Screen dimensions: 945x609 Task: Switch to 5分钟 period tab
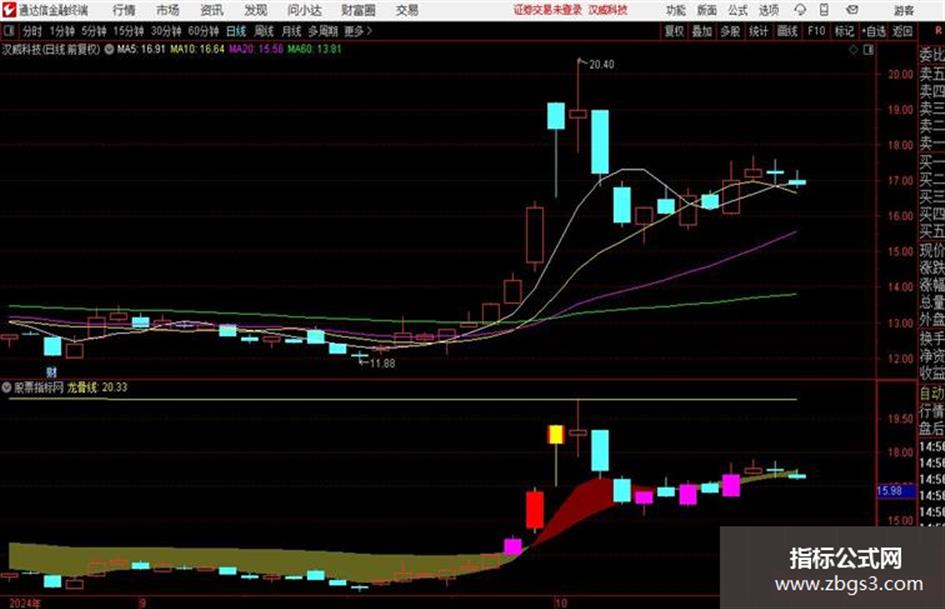point(93,31)
